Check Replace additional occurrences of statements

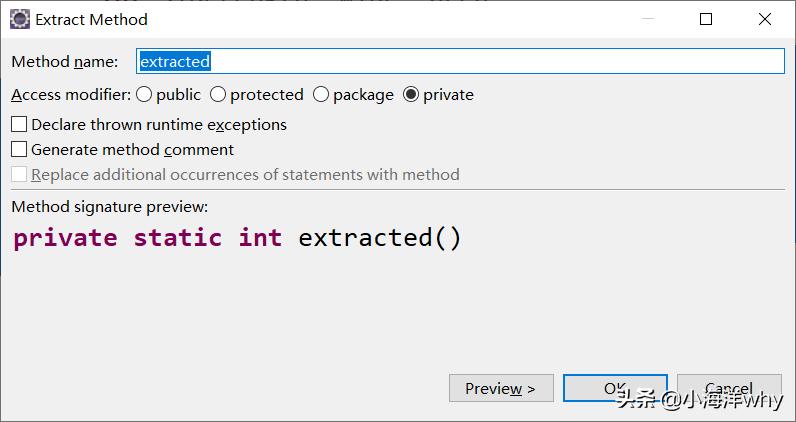pos(19,175)
